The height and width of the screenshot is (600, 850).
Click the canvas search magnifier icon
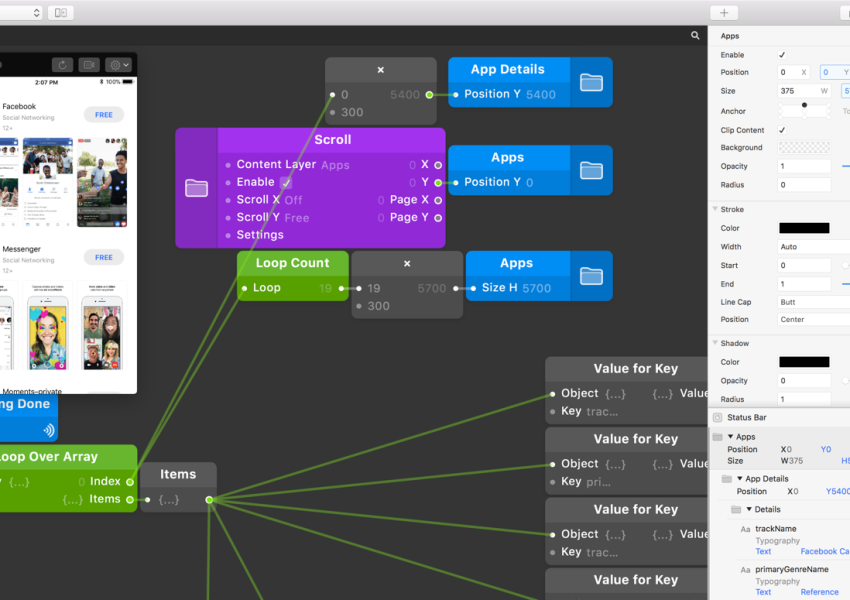(695, 35)
